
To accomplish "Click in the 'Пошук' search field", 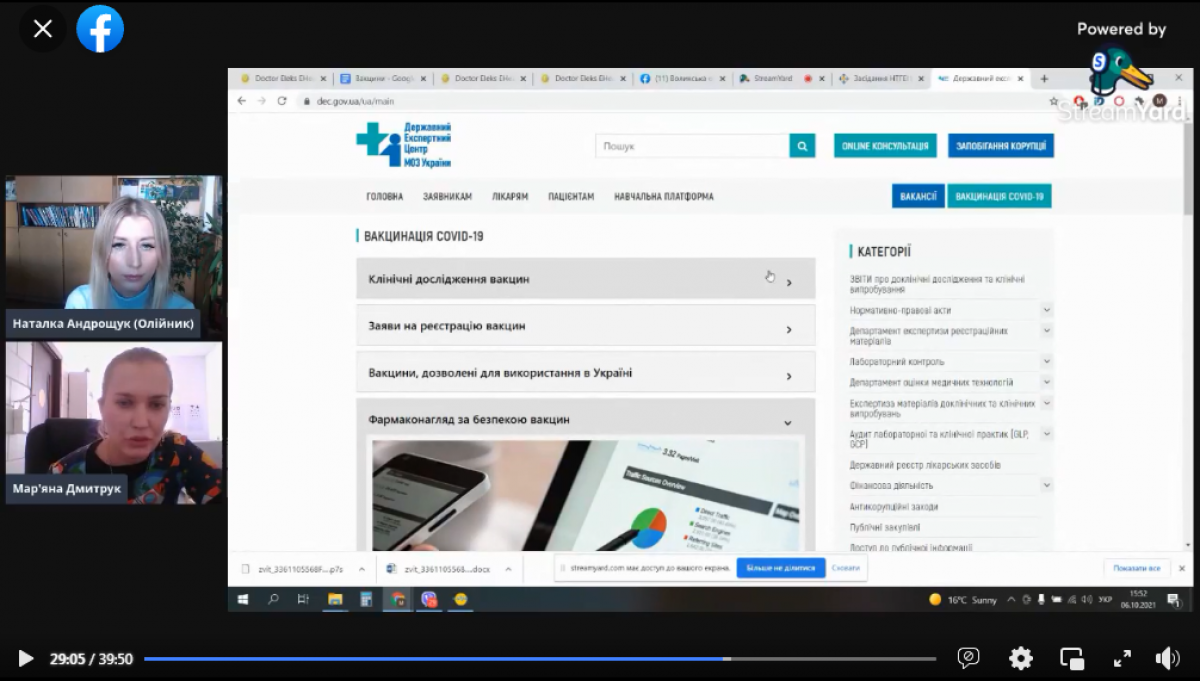I will point(692,146).
